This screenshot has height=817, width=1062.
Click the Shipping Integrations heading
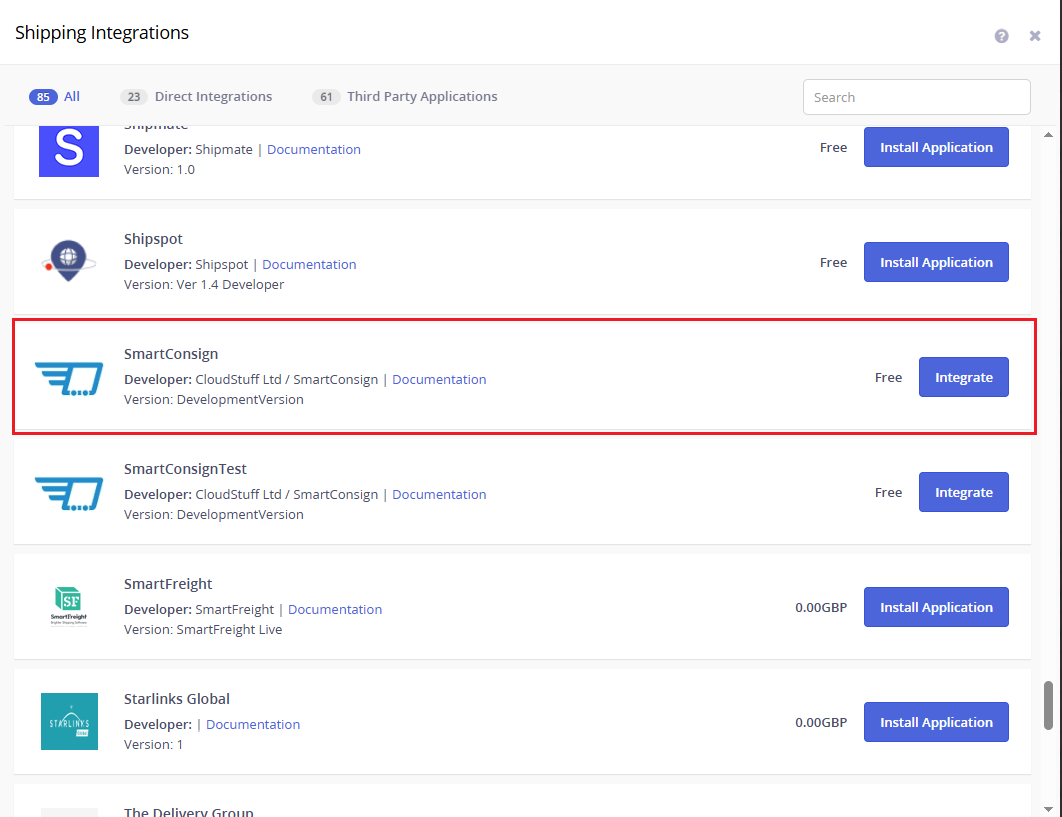102,33
